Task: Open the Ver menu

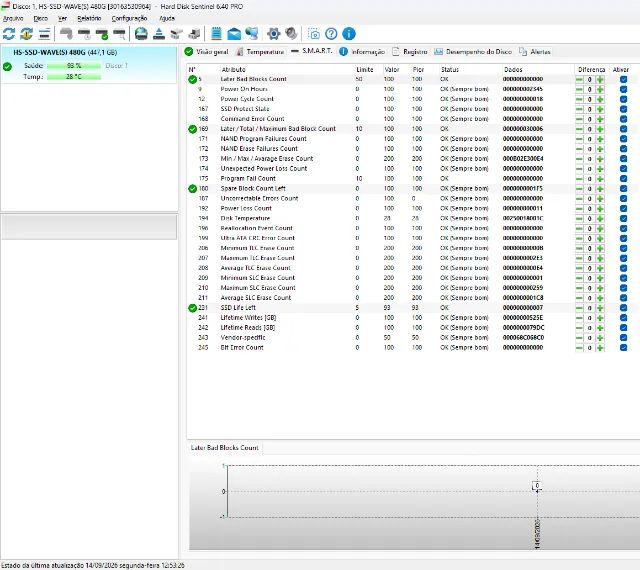Action: click(62, 18)
